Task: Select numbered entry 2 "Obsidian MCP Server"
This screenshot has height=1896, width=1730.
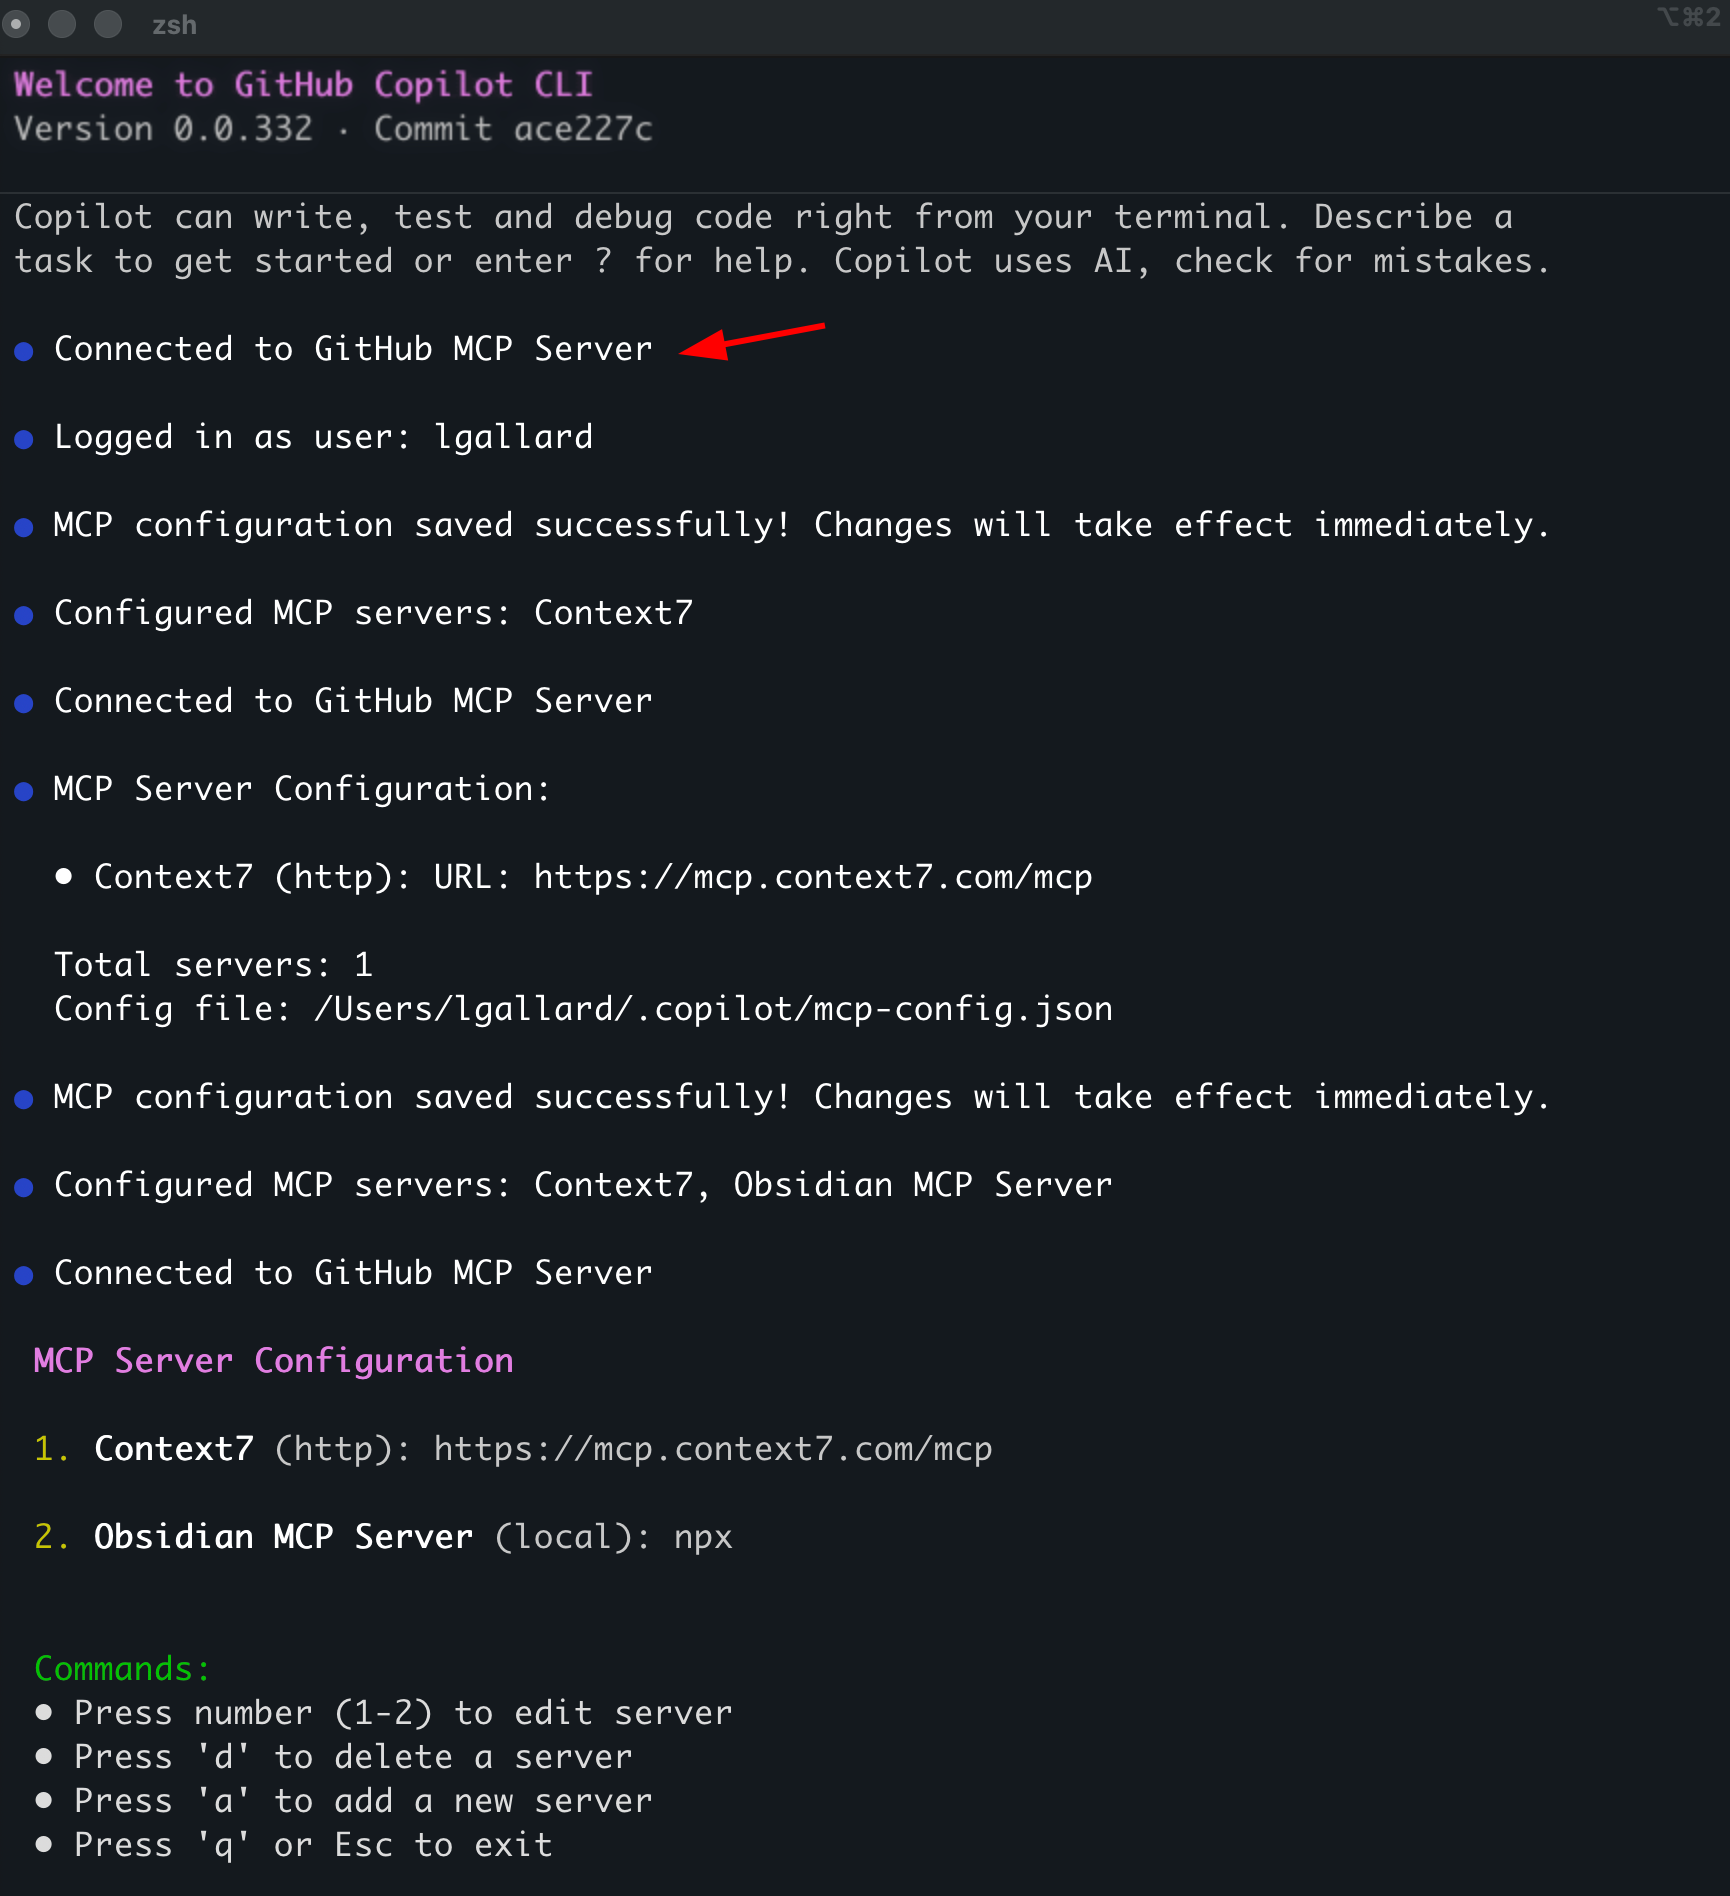Action: point(283,1537)
